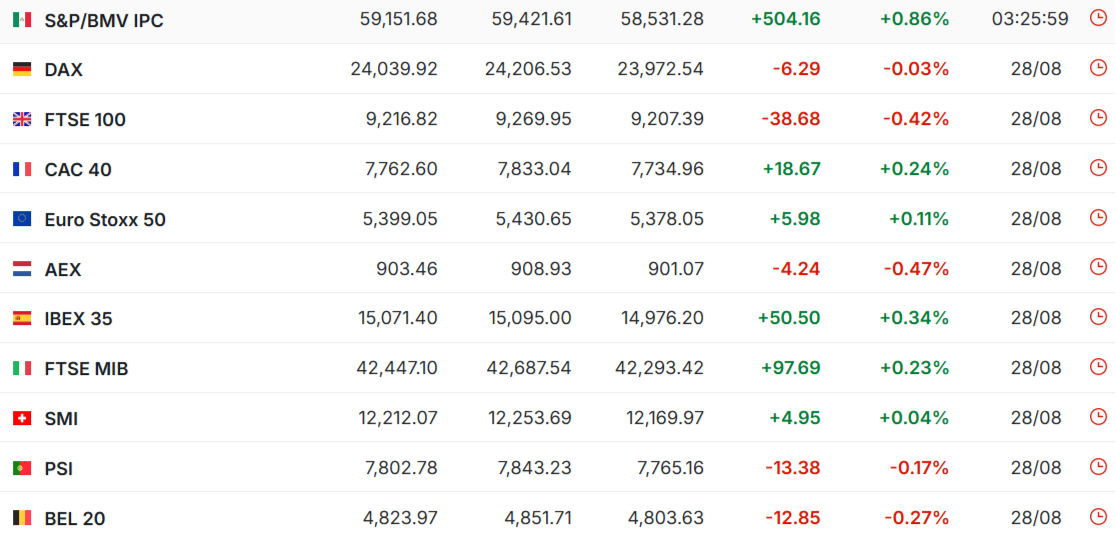Click the clock icon in the IBEX 35 row
The image size is (1116, 537).
[1099, 317]
